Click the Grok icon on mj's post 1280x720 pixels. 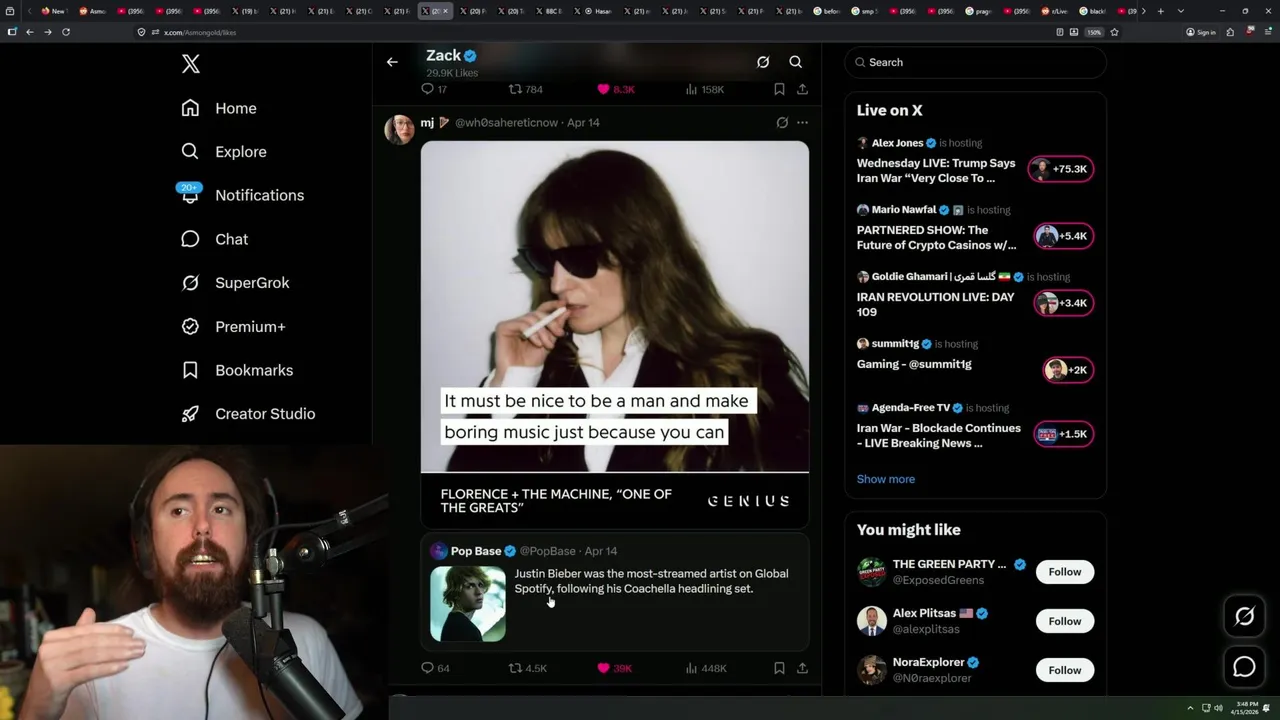pyautogui.click(x=782, y=123)
